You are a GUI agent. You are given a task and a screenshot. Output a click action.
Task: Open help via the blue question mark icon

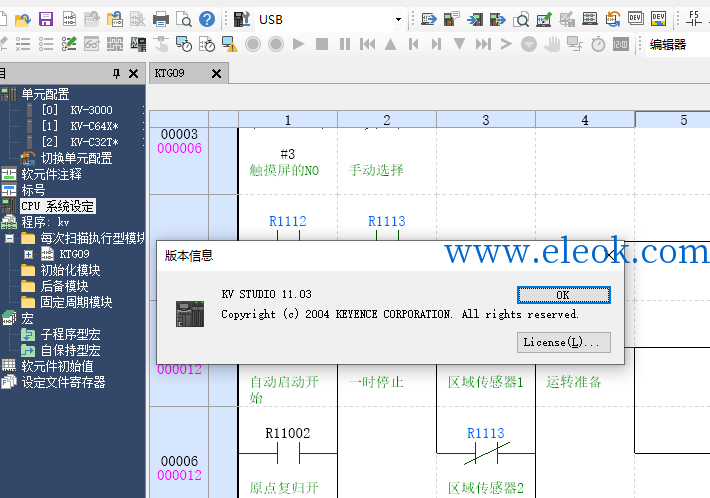(x=207, y=19)
